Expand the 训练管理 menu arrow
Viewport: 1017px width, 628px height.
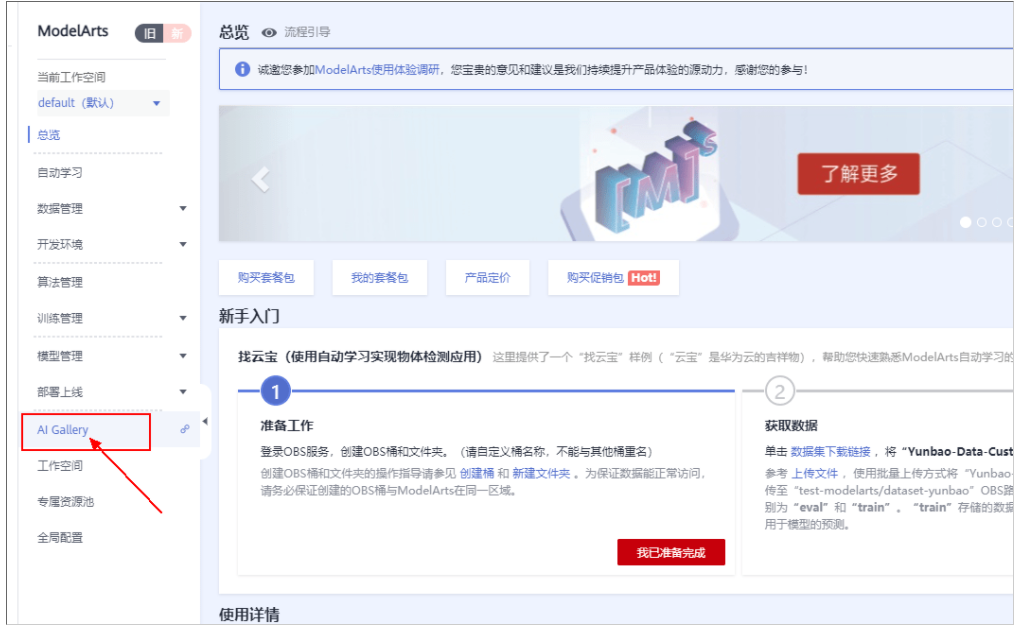183,318
